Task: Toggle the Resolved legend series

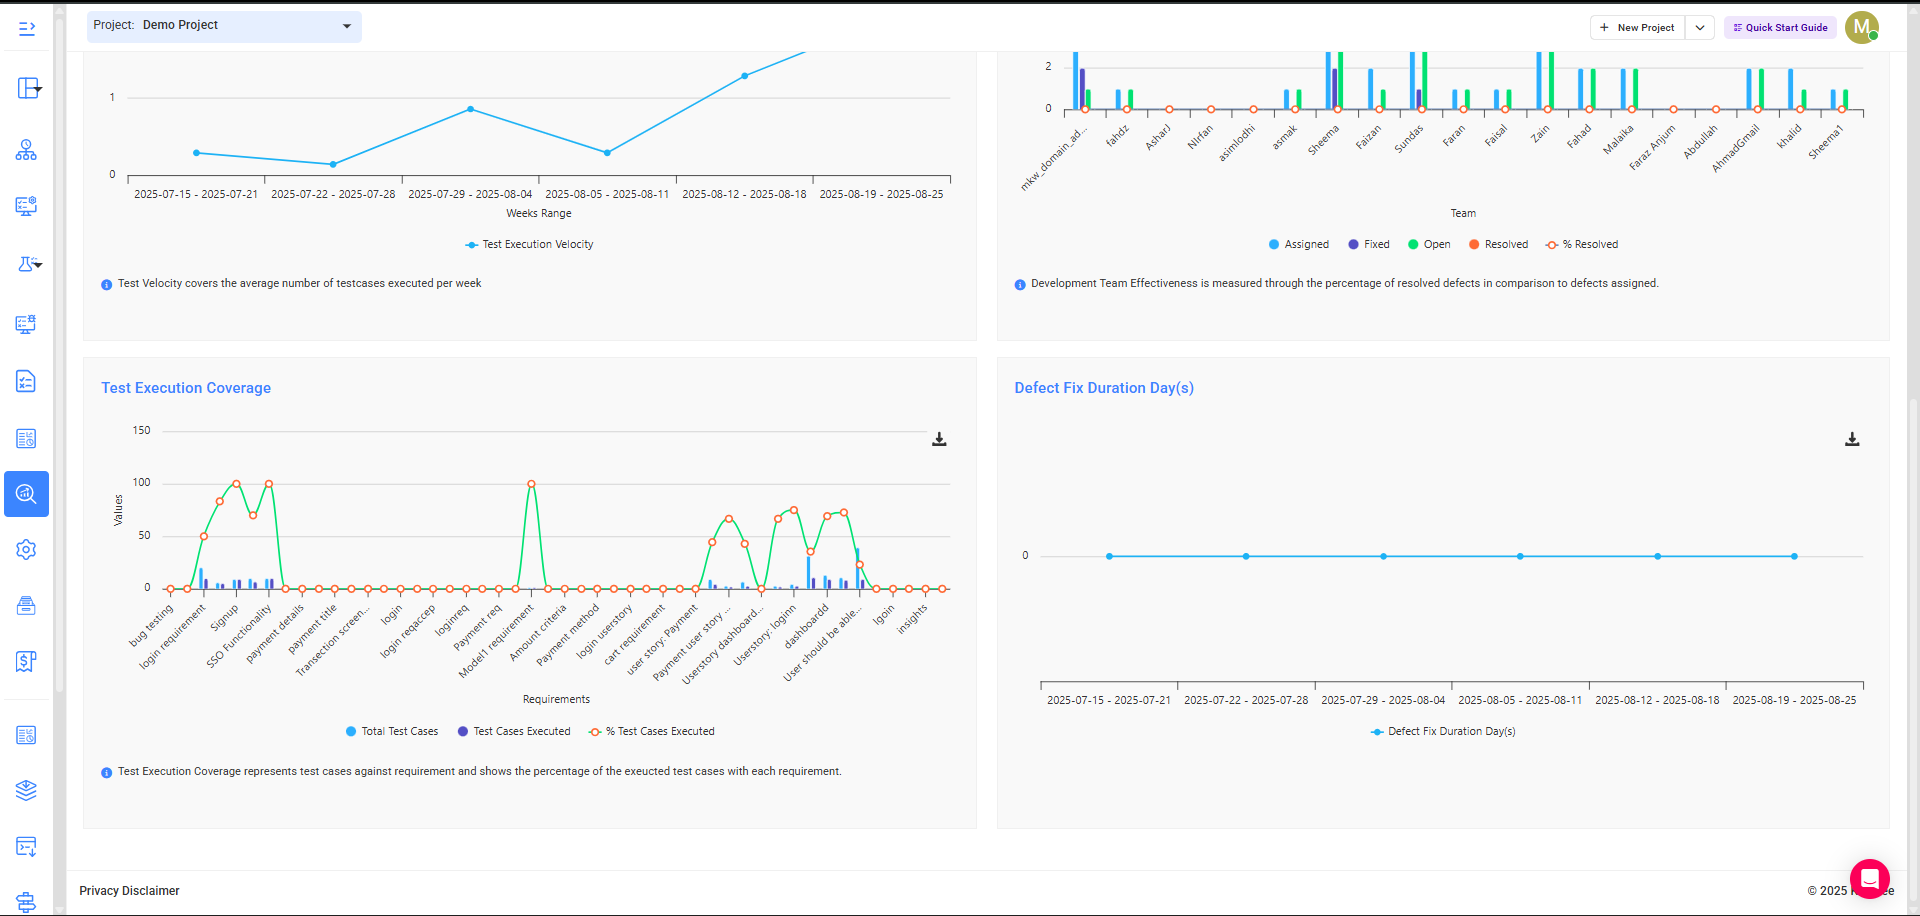Action: [x=1498, y=245]
